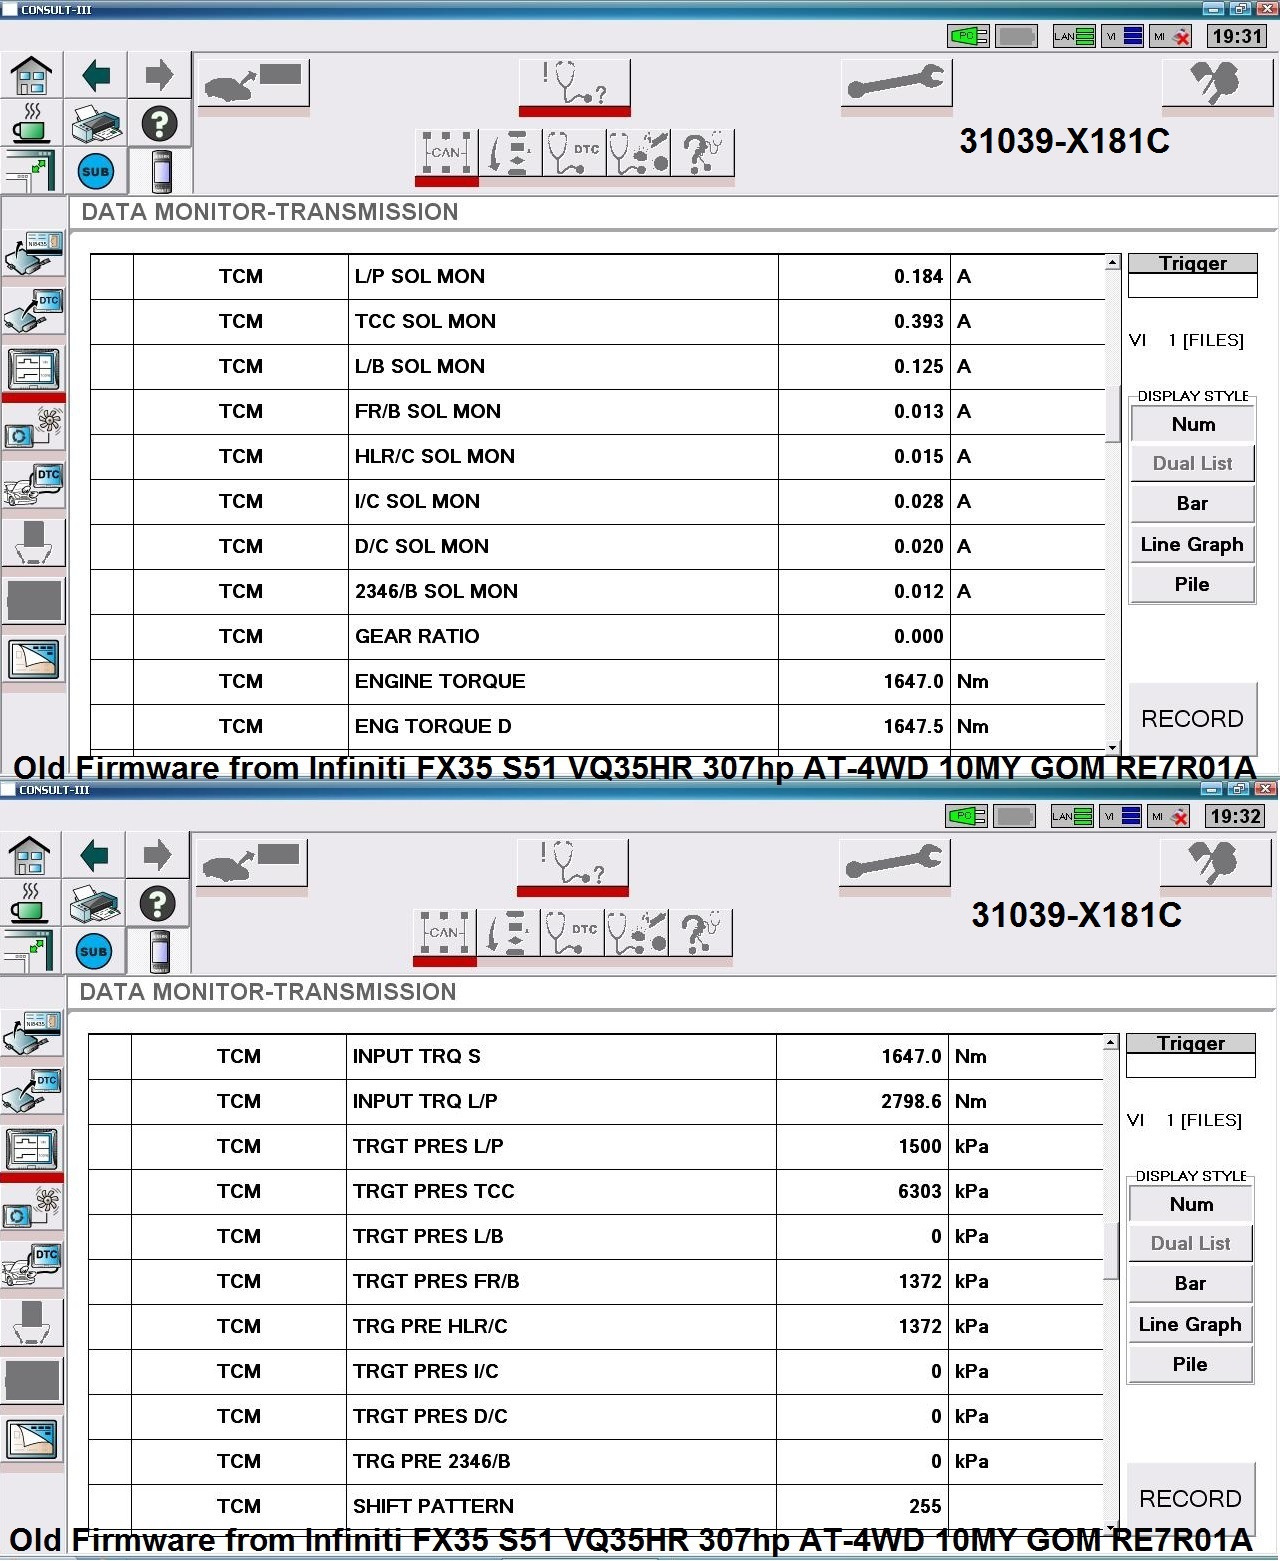Click green back arrow in upper 19:31 window
Viewport: 1280px width, 1561px height.
pos(96,75)
